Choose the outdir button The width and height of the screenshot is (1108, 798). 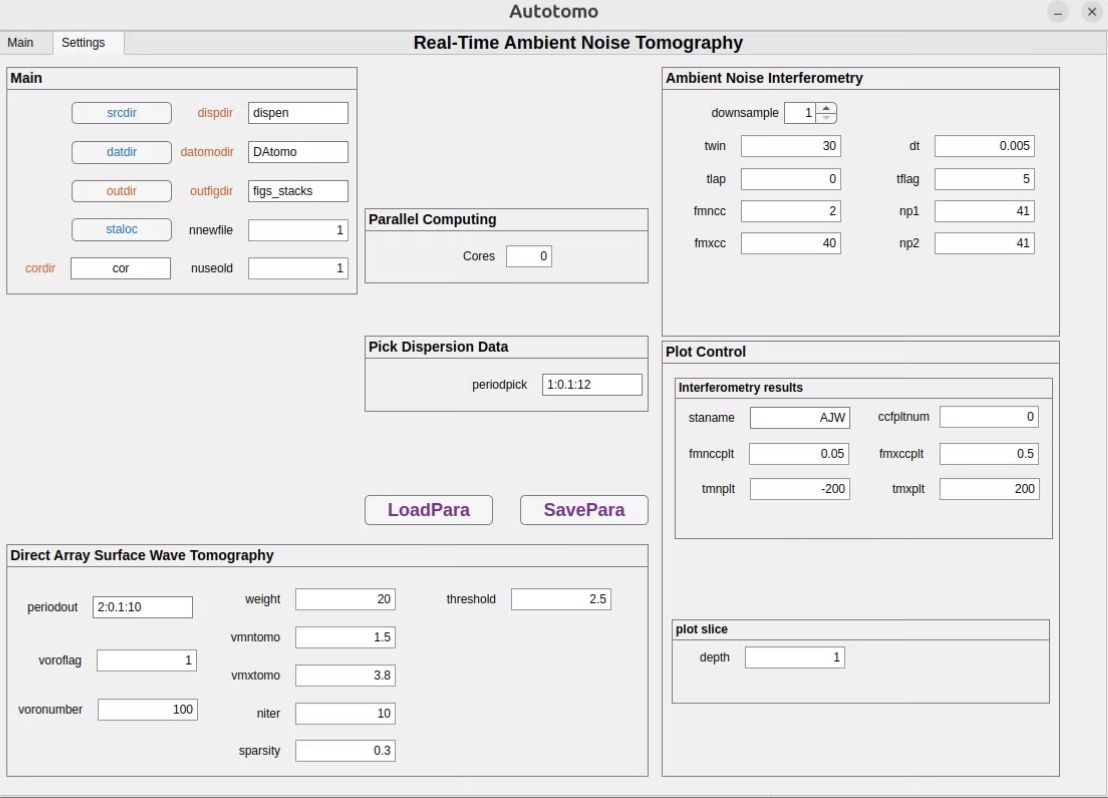[121, 191]
